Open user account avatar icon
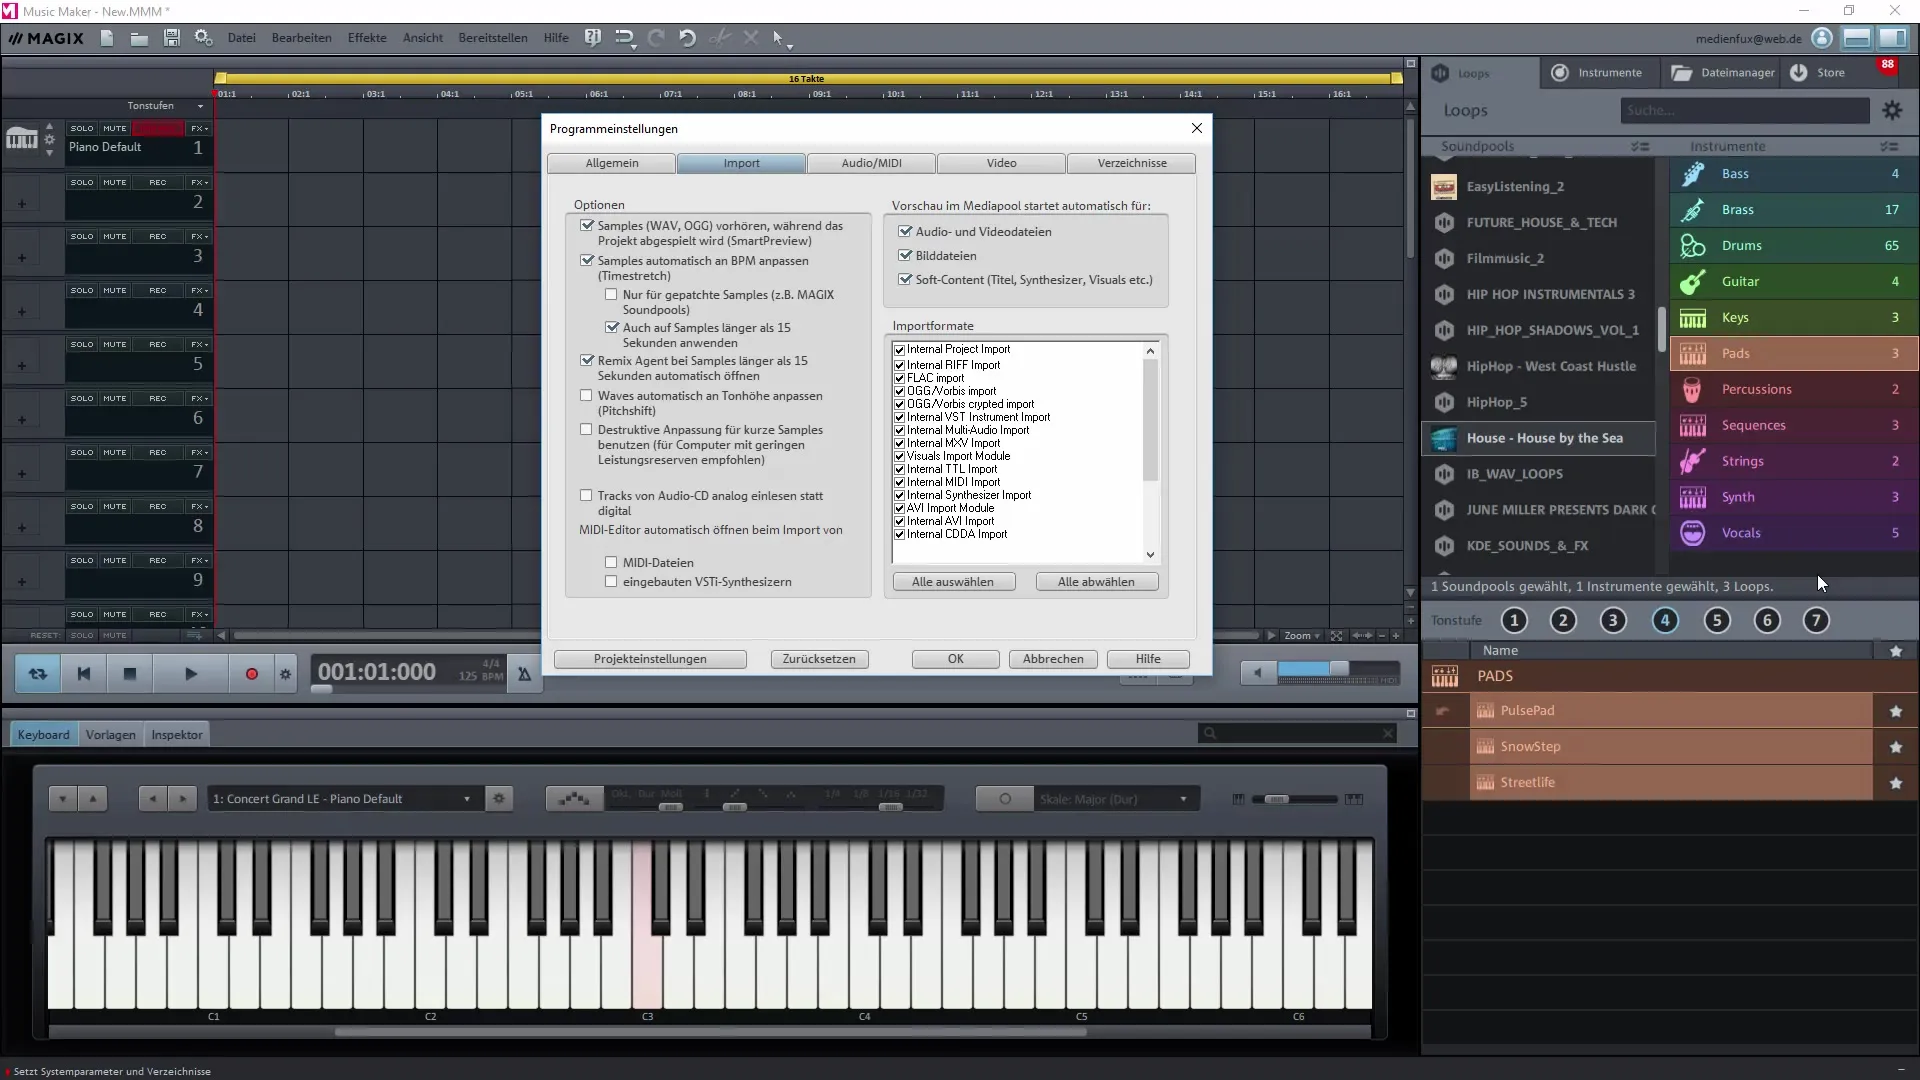The width and height of the screenshot is (1920, 1080). pos(1822,38)
